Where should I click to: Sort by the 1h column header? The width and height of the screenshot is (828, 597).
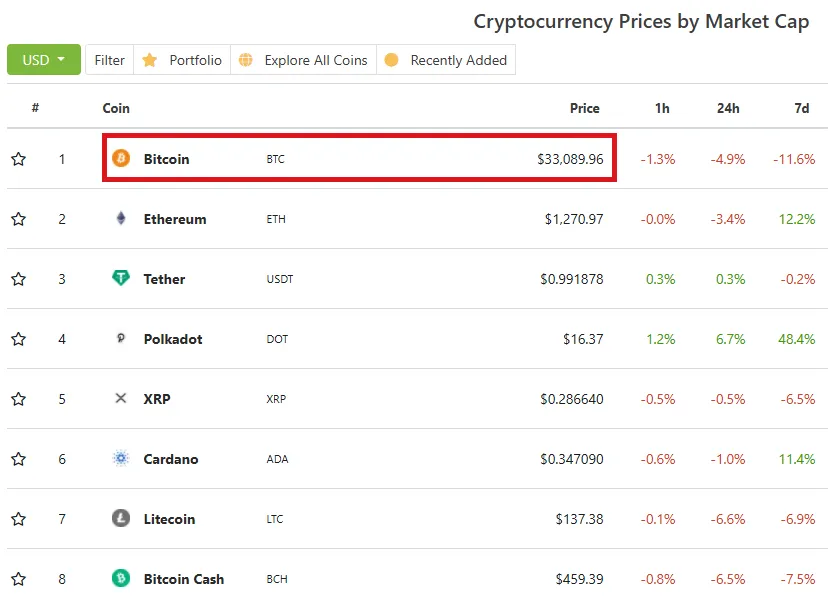tap(662, 108)
